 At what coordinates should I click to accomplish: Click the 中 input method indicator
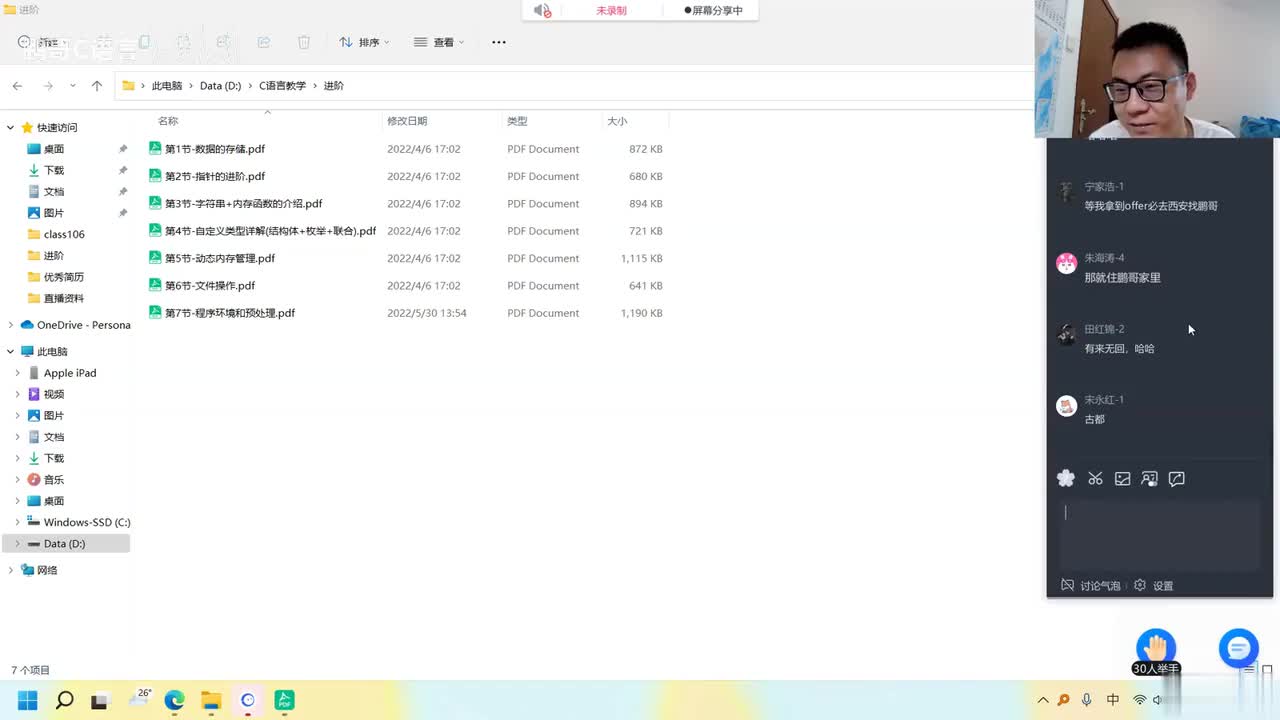1113,700
